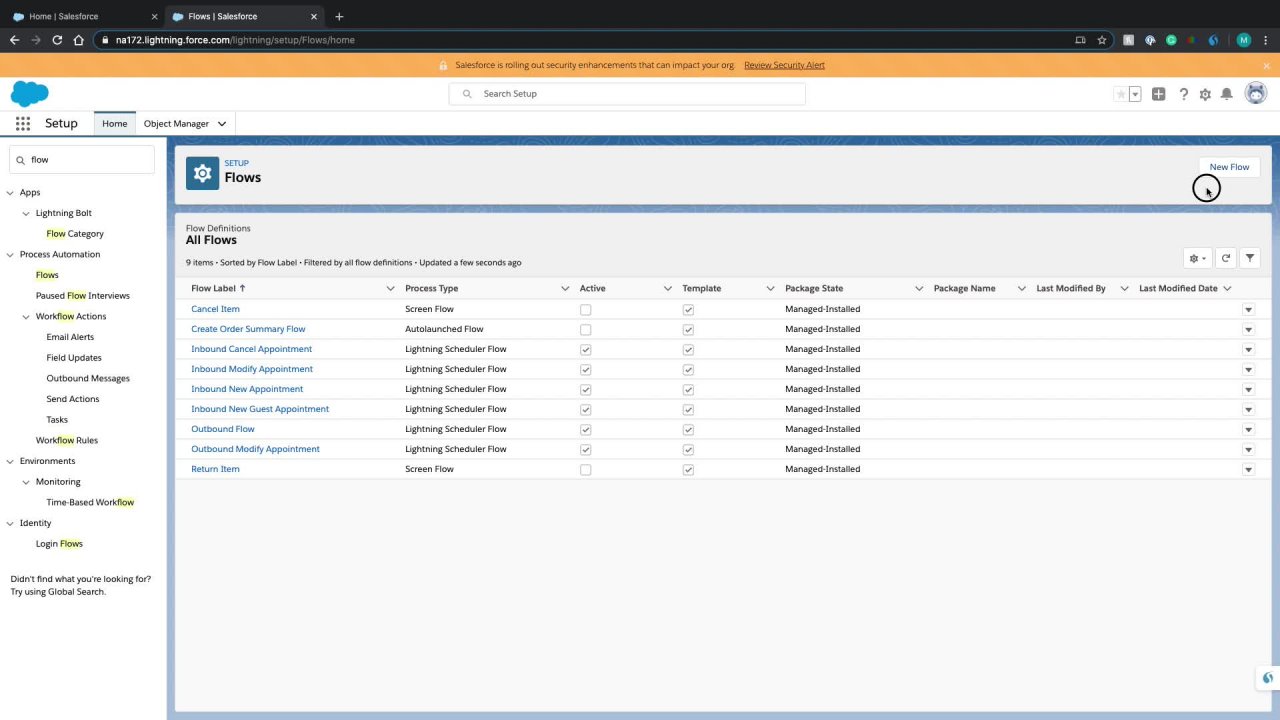Open Paused Flow Interviews in sidebar
The image size is (1280, 720).
click(83, 296)
